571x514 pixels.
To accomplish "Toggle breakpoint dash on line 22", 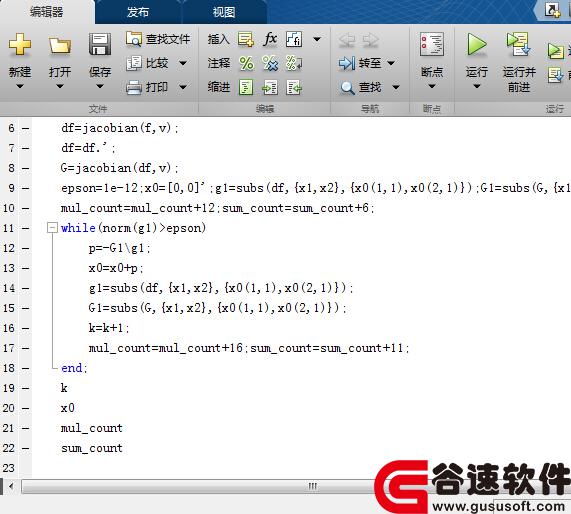I will (25, 448).
